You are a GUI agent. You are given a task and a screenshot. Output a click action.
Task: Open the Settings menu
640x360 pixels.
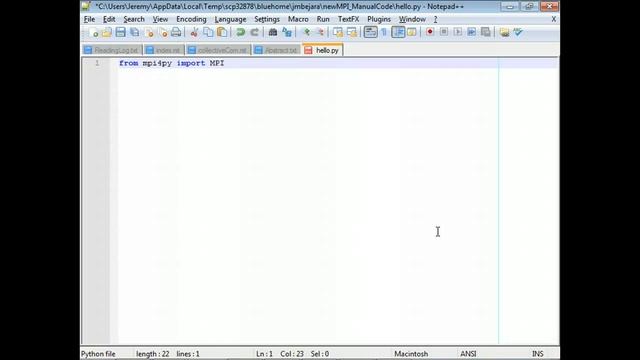pyautogui.click(x=267, y=19)
